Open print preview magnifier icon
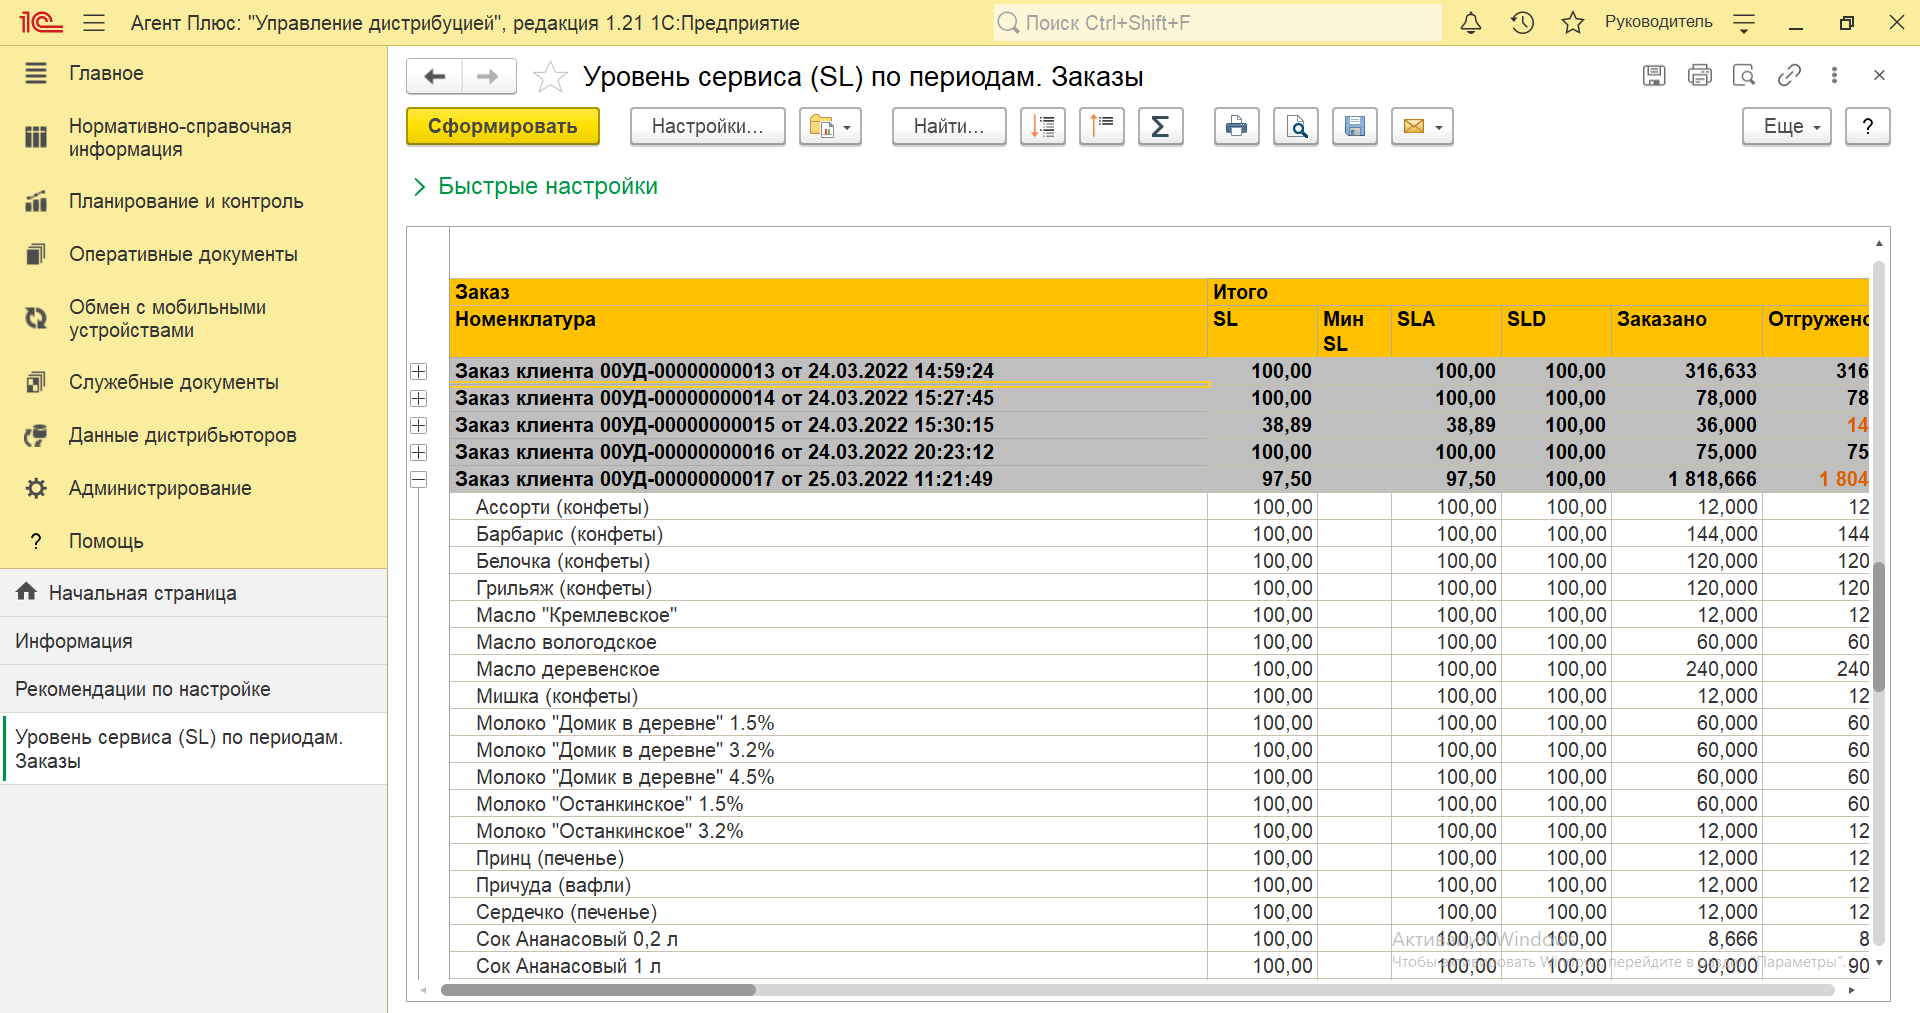 pyautogui.click(x=1296, y=126)
